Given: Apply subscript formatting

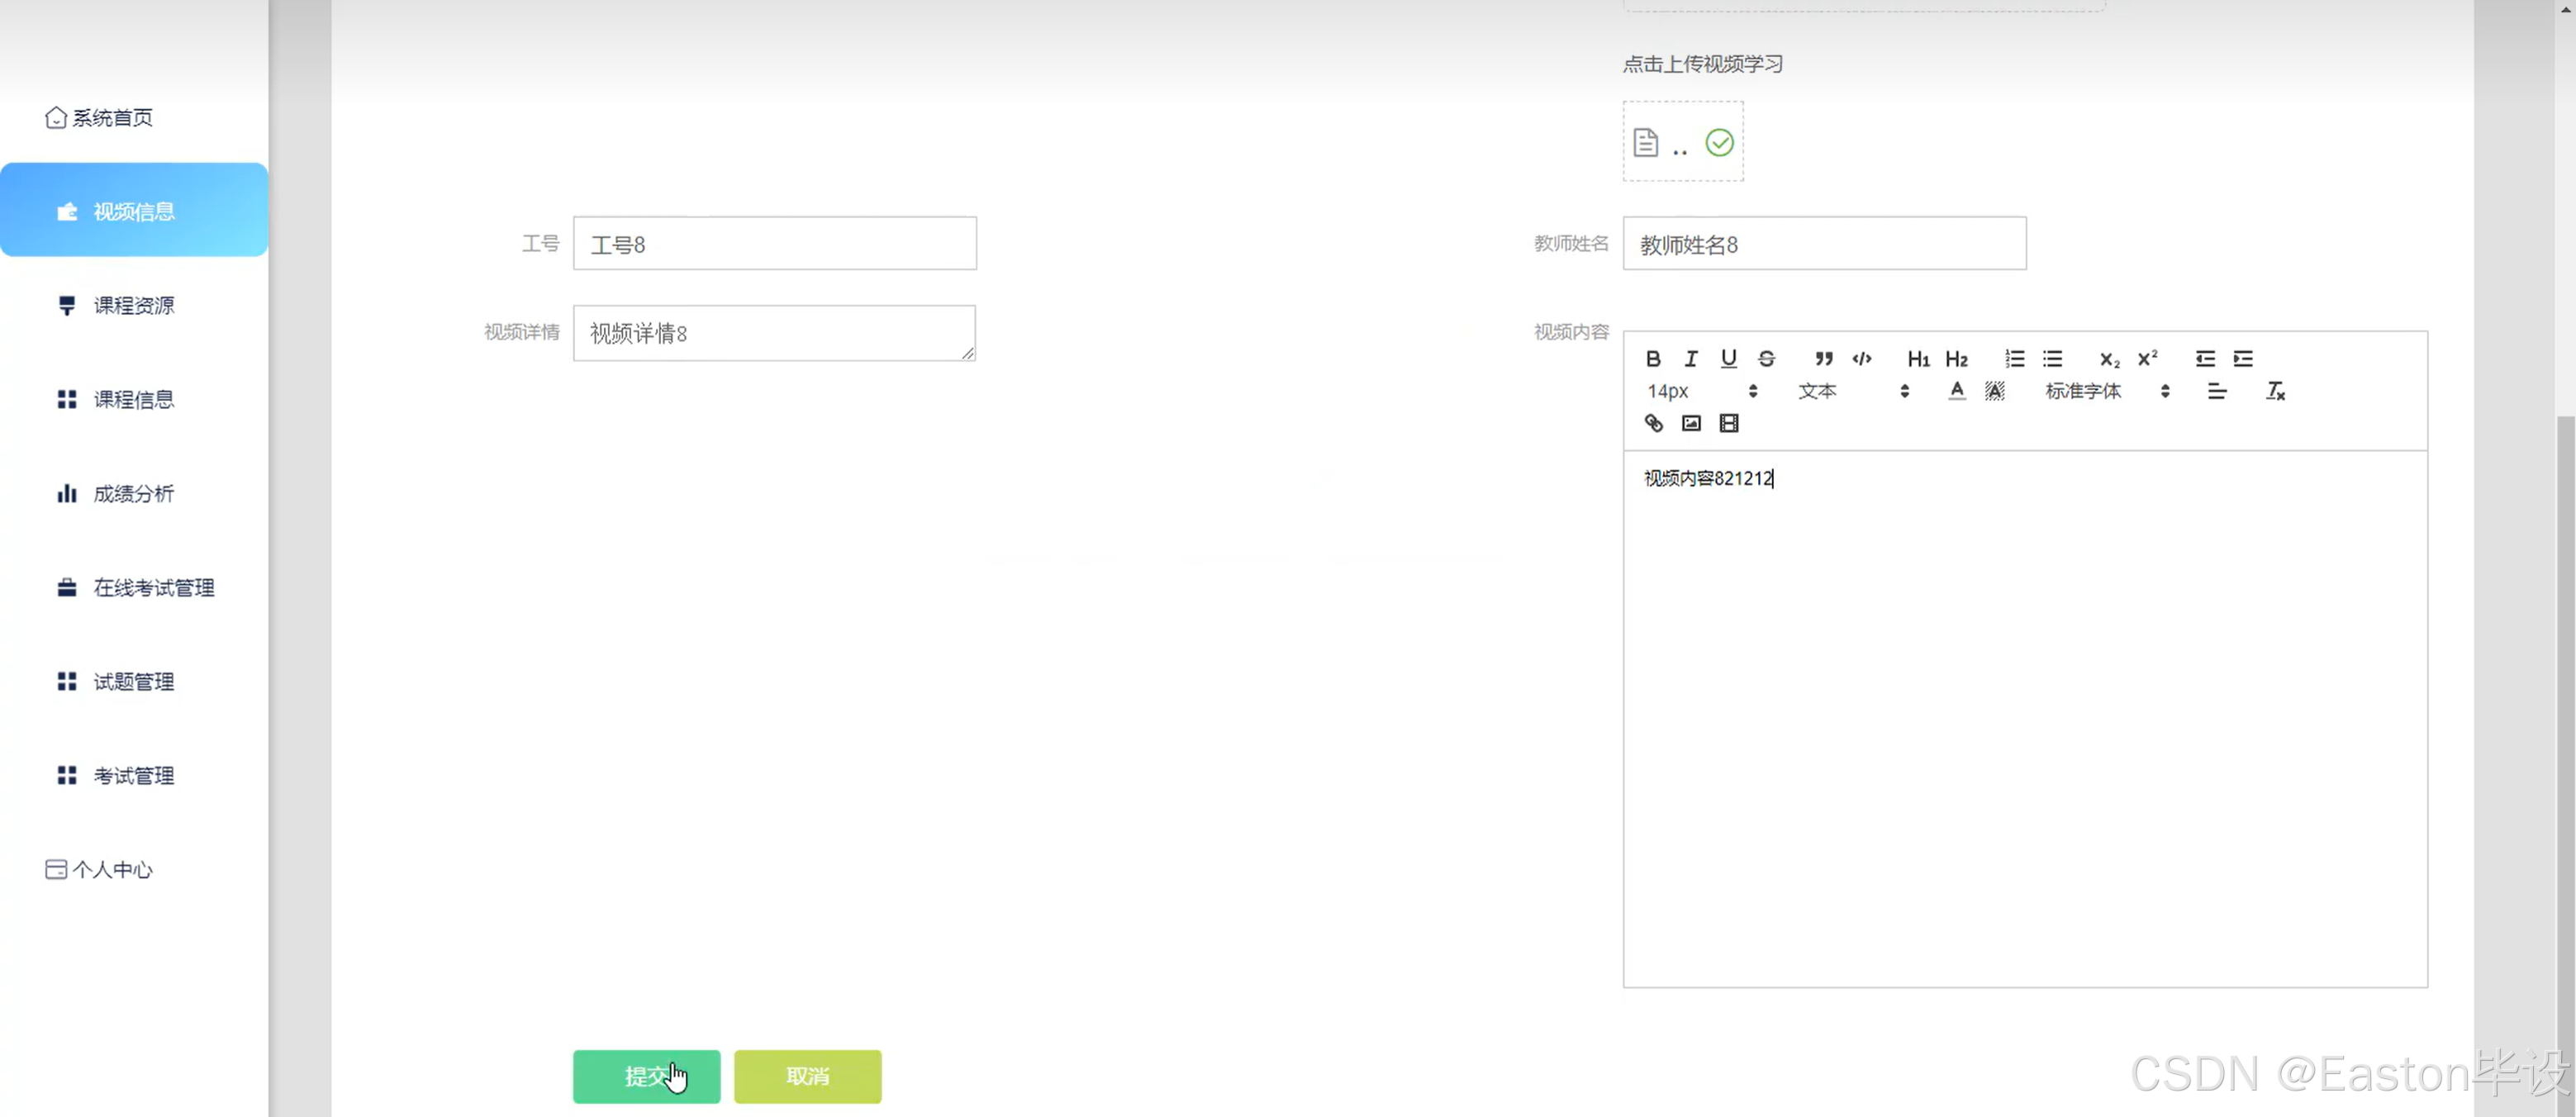Looking at the screenshot, I should [x=2109, y=359].
